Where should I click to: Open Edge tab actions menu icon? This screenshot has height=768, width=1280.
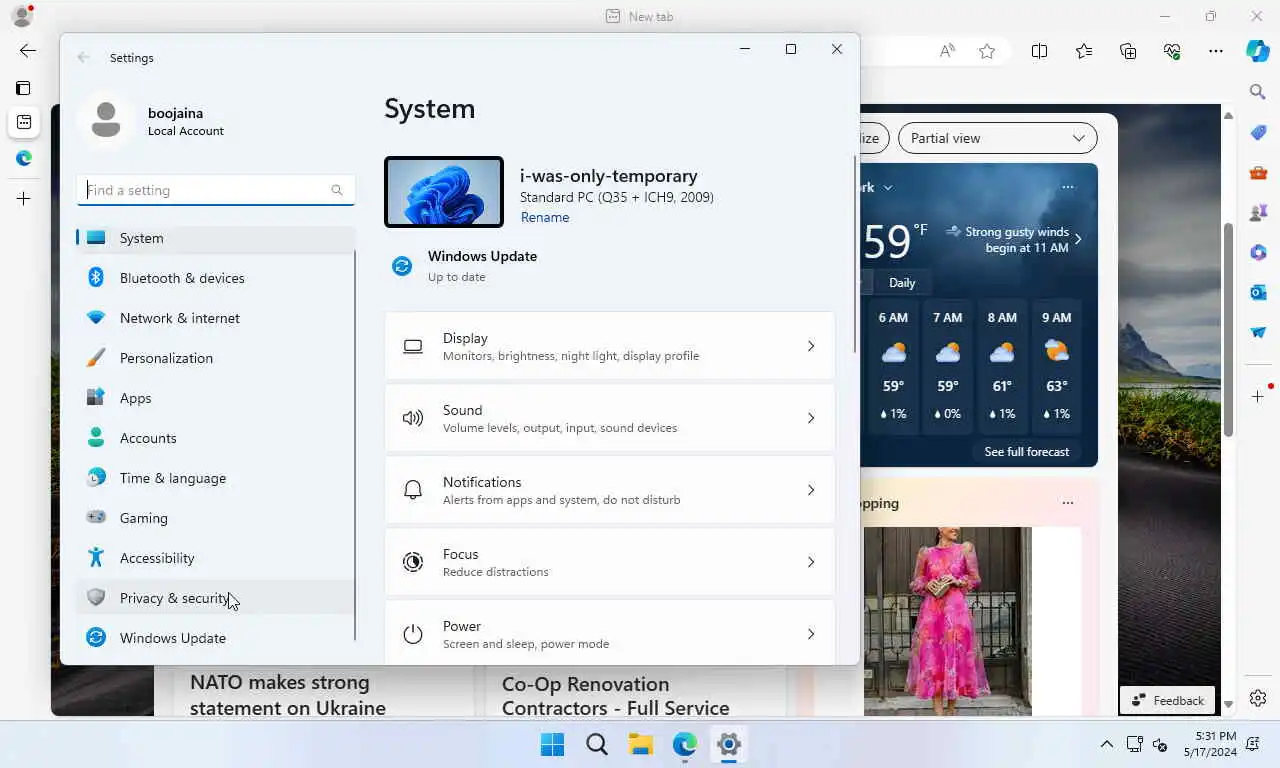click(x=23, y=88)
